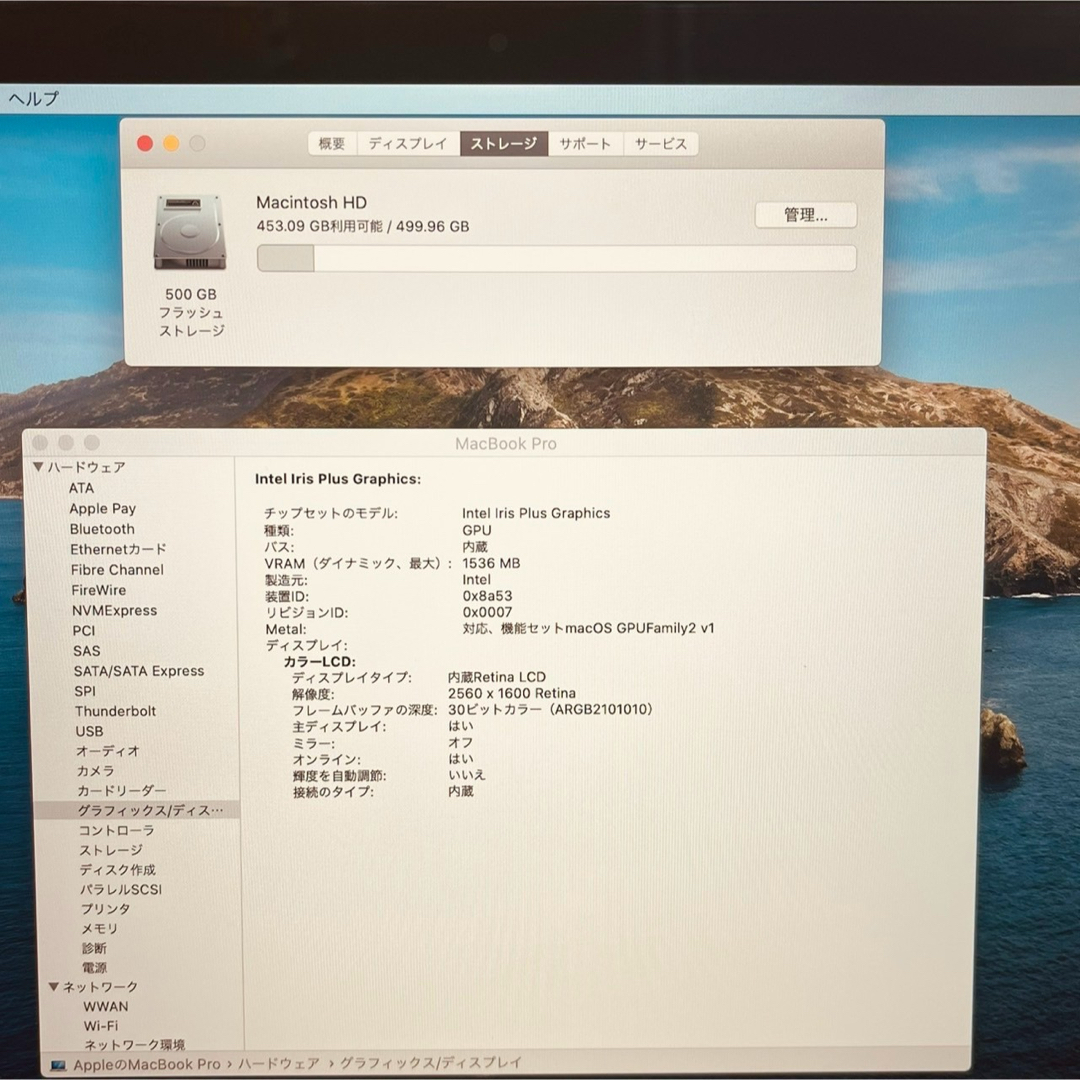Switch to the ディスプレイ tab
Screen dimensions: 1080x1080
pyautogui.click(x=408, y=144)
